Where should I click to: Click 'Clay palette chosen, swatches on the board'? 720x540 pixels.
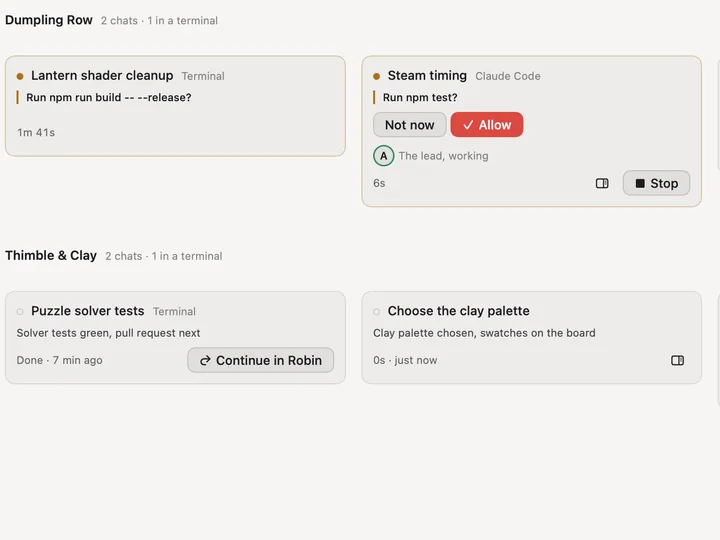tap(484, 333)
